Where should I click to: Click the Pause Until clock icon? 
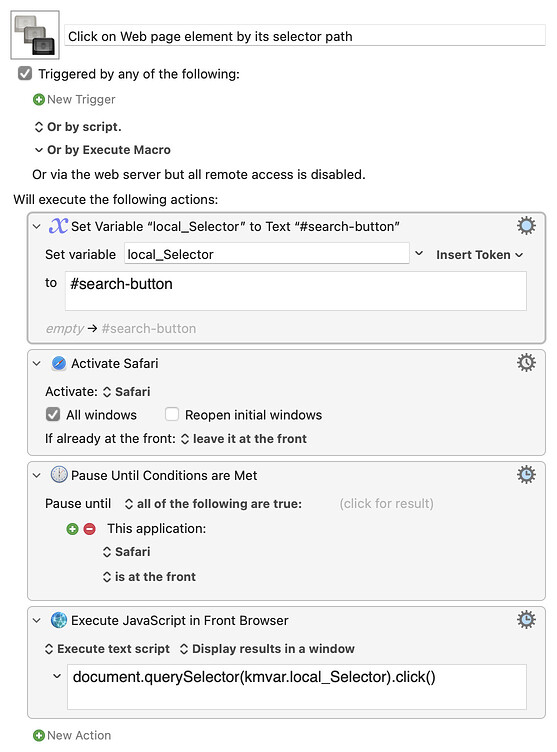59,475
